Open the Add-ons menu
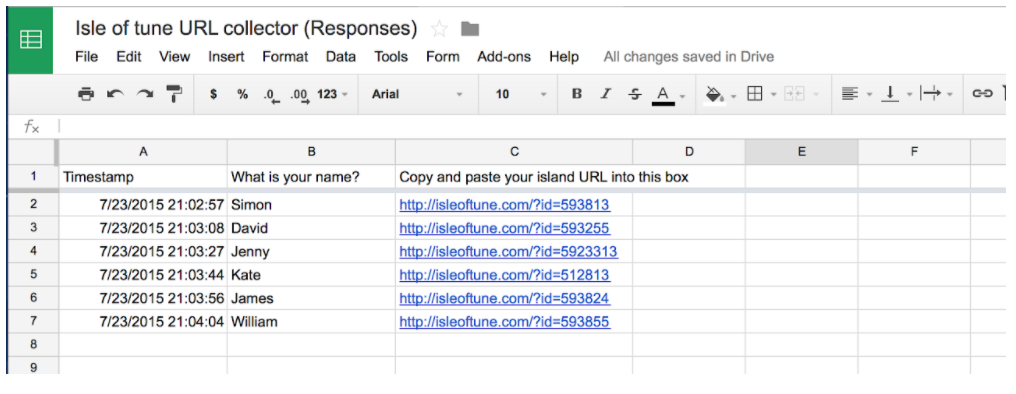The image size is (1016, 394). (x=503, y=57)
